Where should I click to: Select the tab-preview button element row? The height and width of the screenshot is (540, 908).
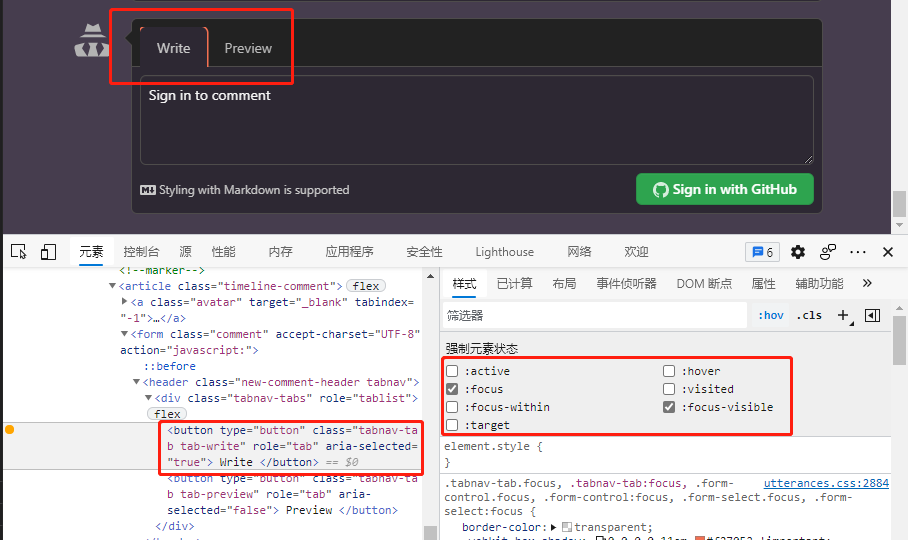[283, 494]
